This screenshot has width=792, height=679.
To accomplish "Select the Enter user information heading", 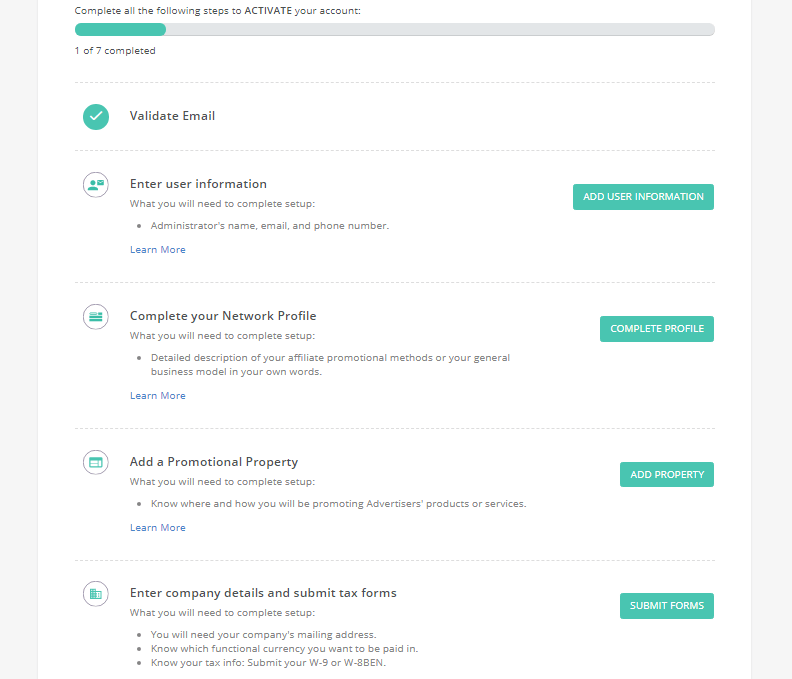I will point(198,184).
